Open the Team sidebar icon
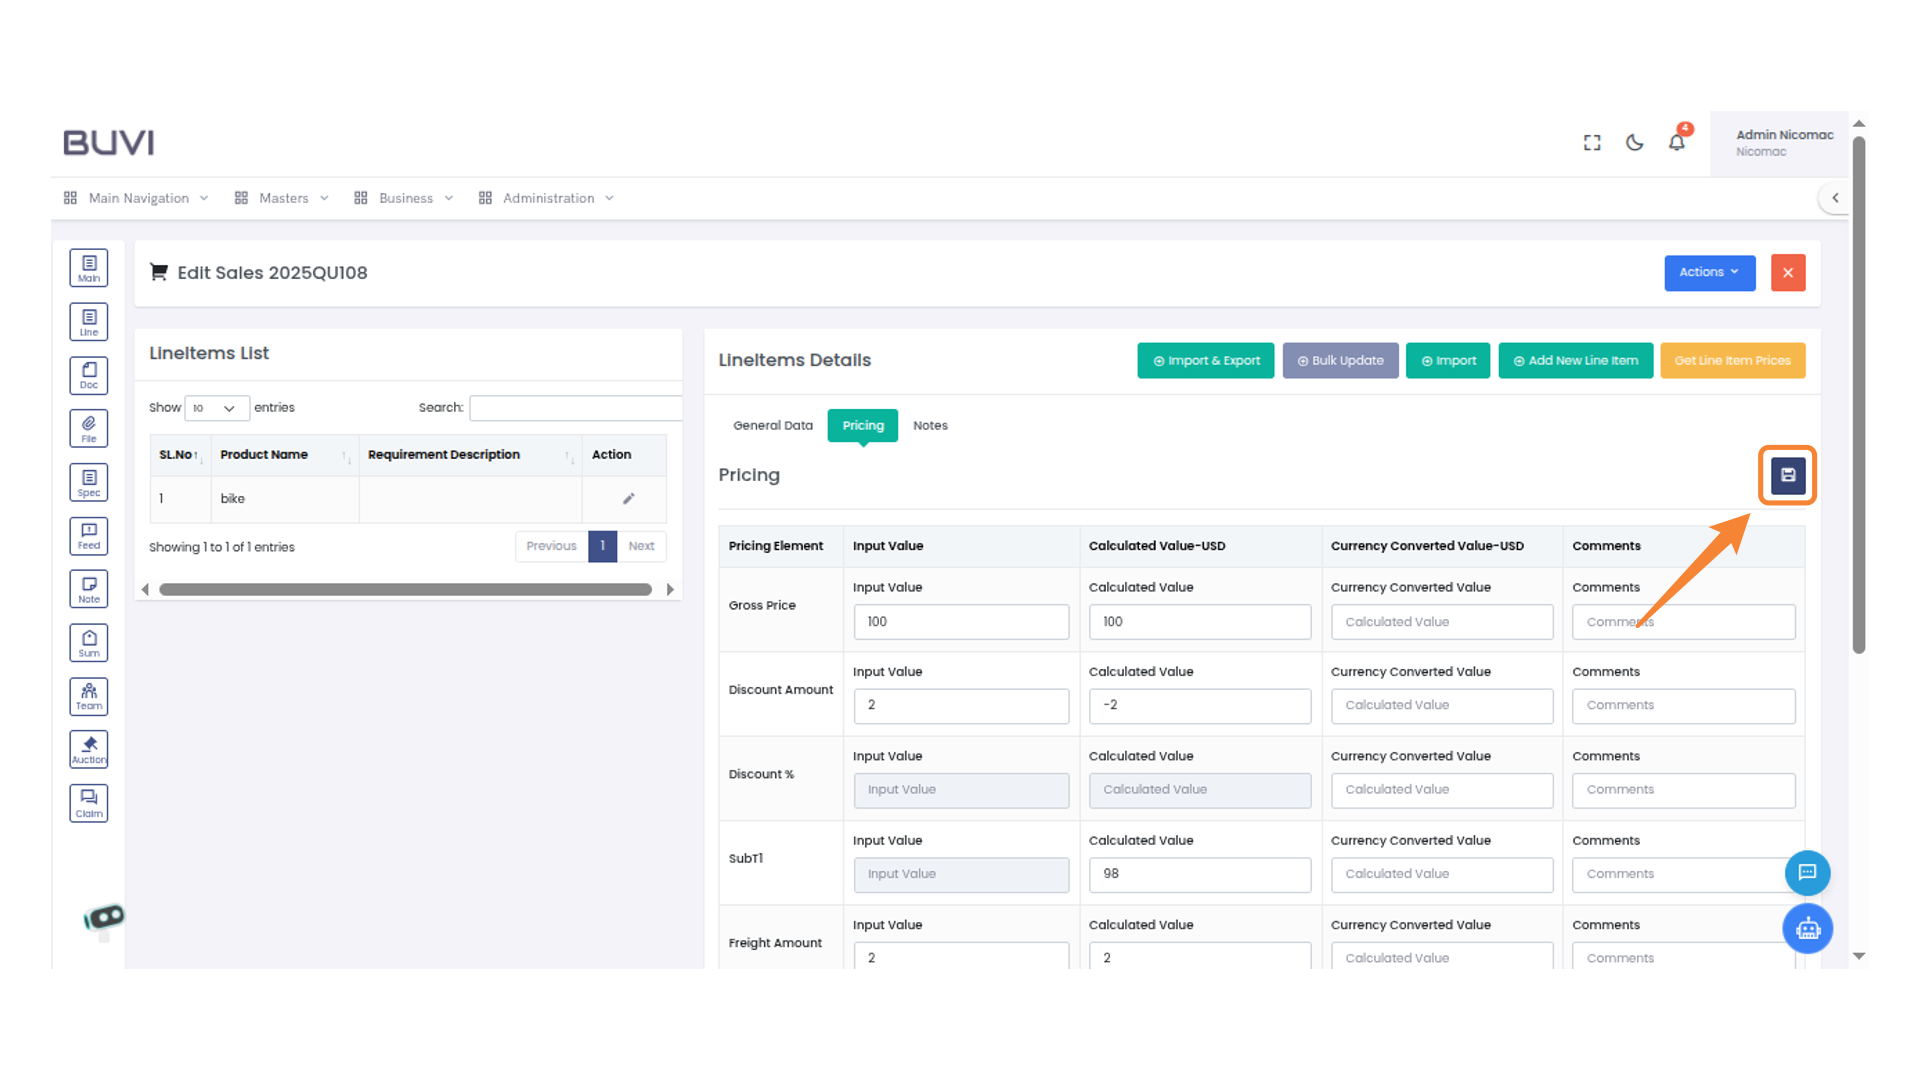1920x1080 pixels. (x=89, y=696)
